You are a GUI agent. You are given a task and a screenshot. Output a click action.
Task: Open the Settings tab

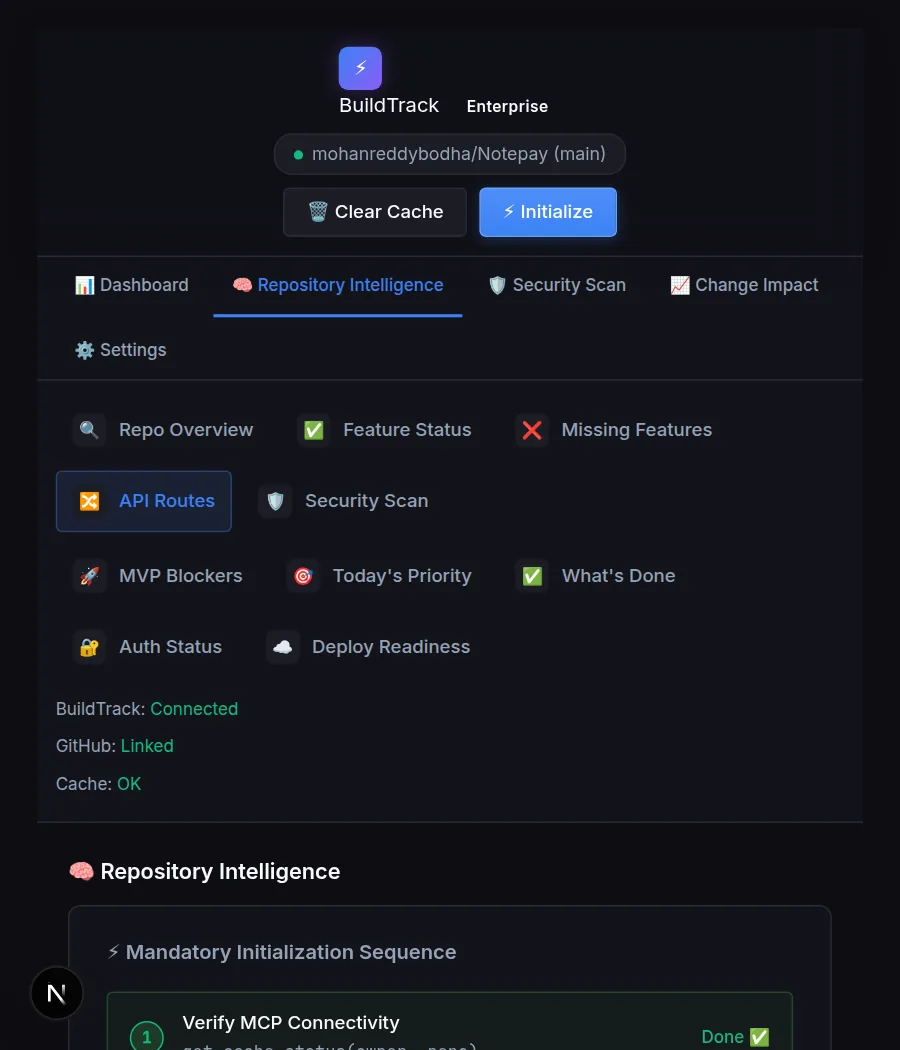[121, 350]
